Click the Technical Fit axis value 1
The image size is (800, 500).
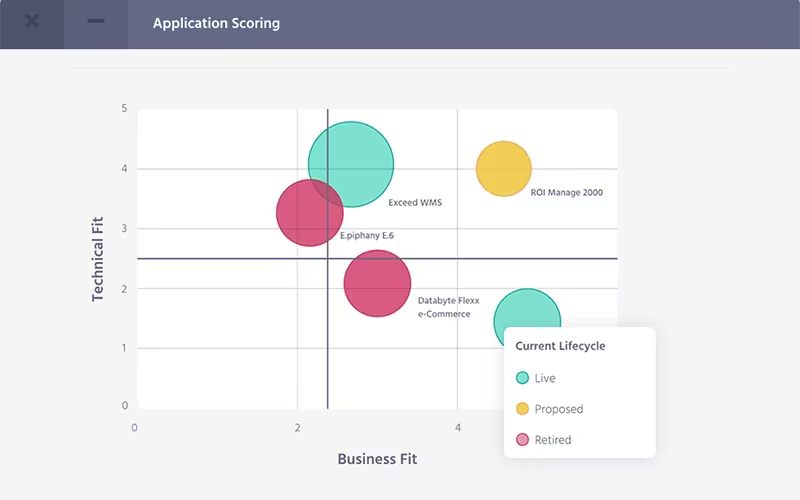coord(124,348)
